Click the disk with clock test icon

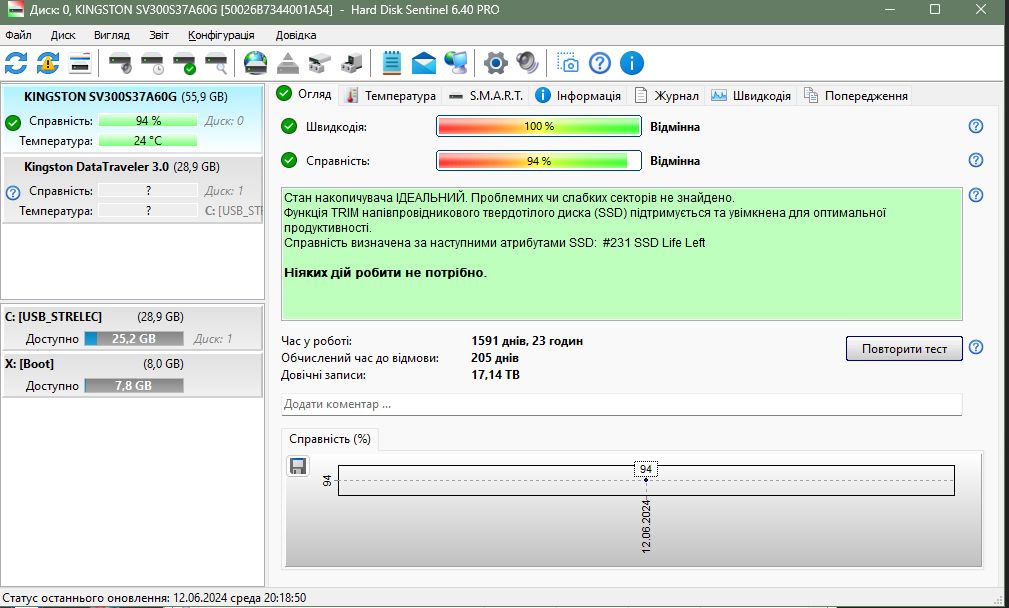pyautogui.click(x=153, y=63)
